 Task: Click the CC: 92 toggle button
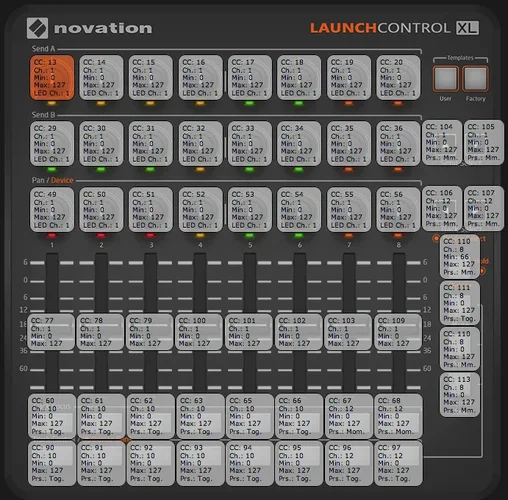point(150,463)
